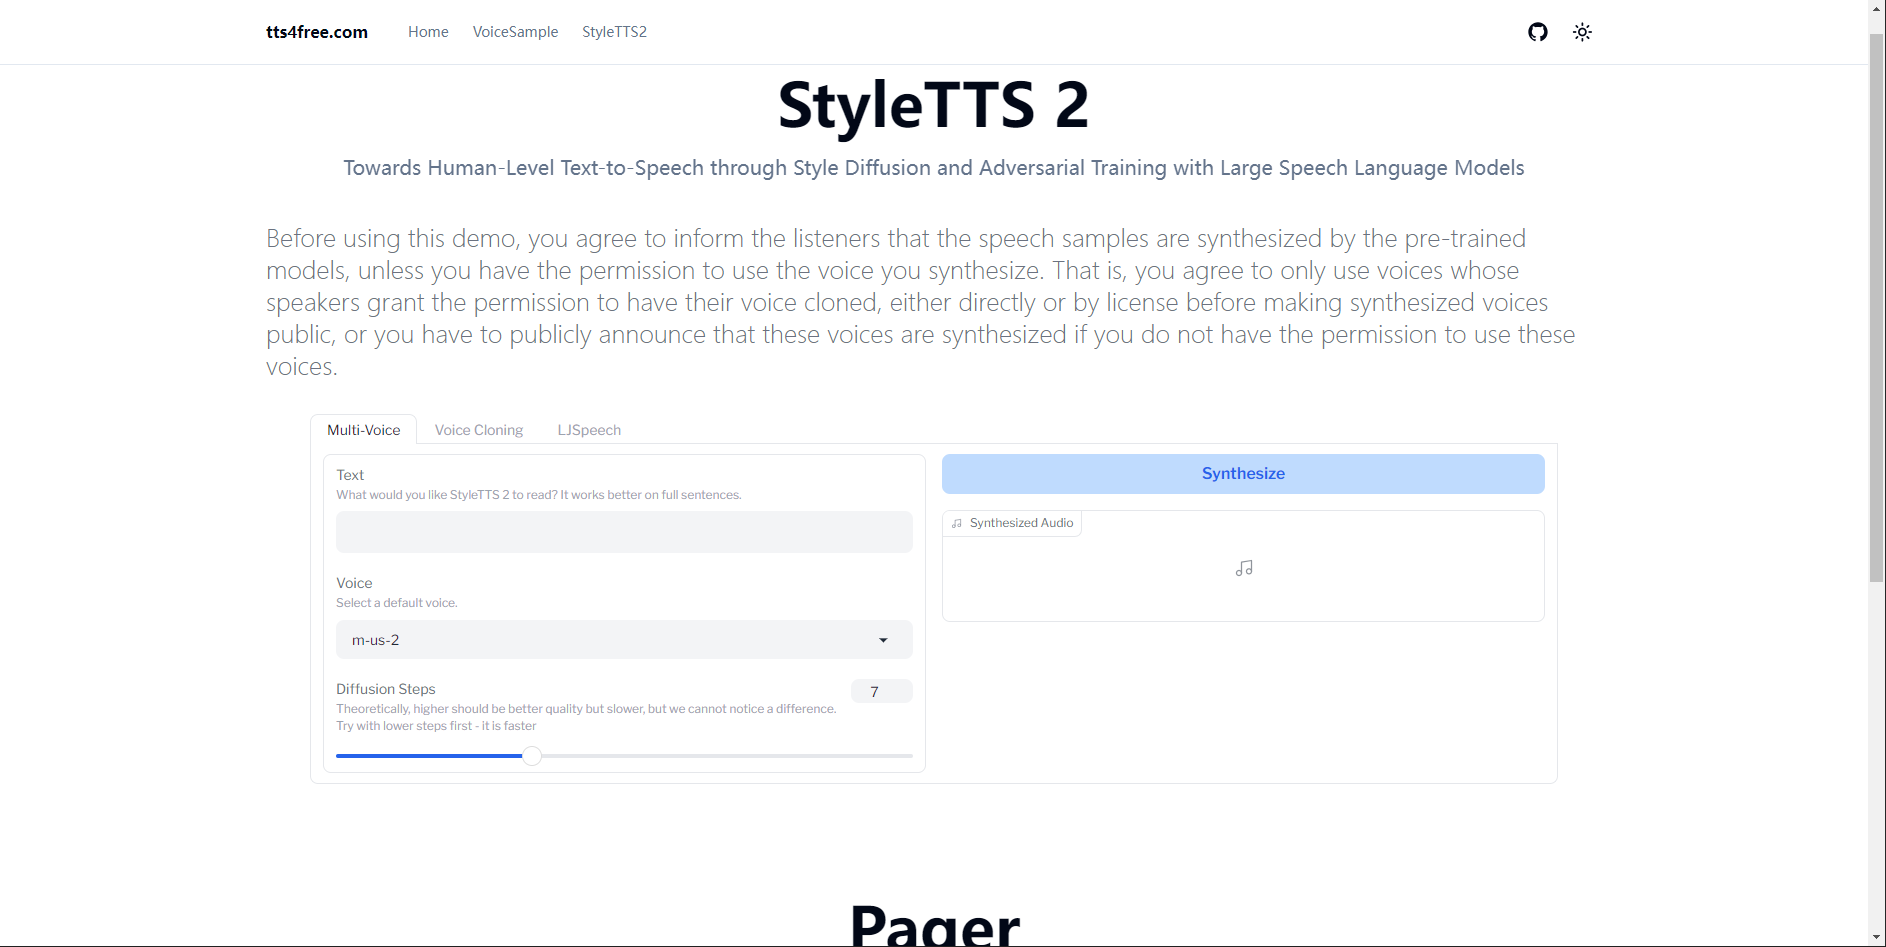Viewport: 1886px width, 947px height.
Task: Click the Voice dropdown arrow
Action: click(883, 640)
